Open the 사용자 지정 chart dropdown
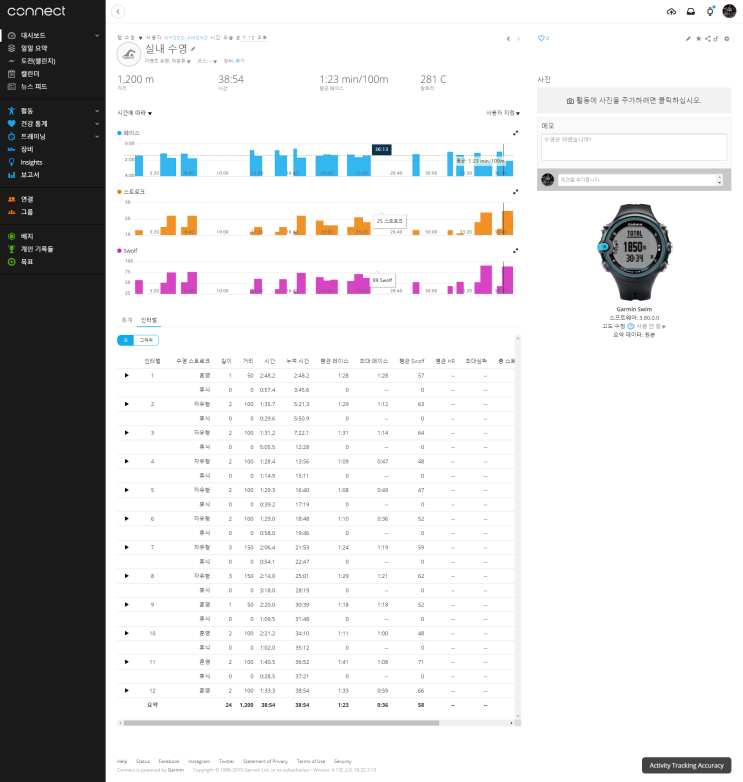Screen dimensions: 743x782 tap(503, 113)
